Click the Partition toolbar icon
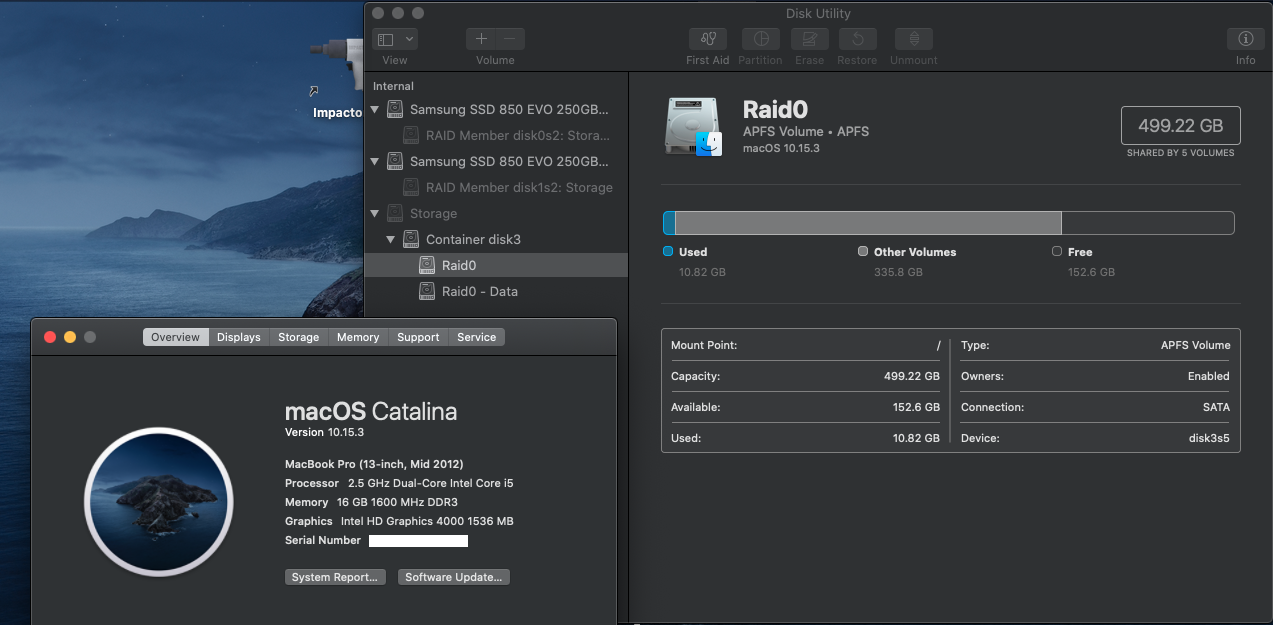This screenshot has width=1273, height=625. pos(761,39)
